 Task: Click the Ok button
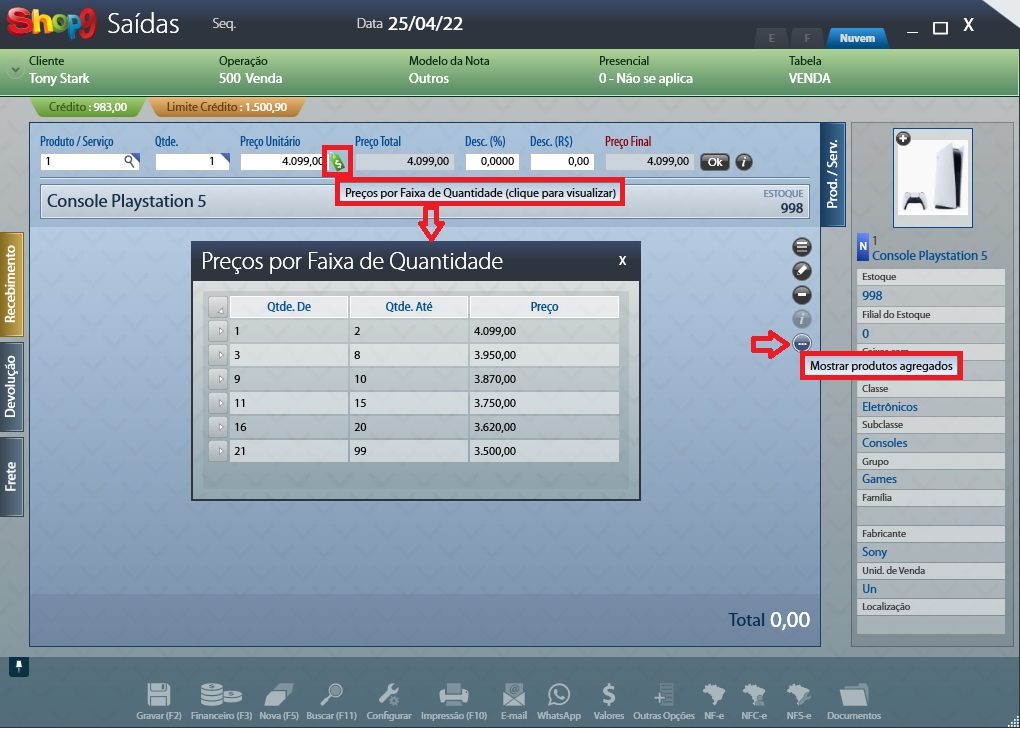click(x=715, y=162)
